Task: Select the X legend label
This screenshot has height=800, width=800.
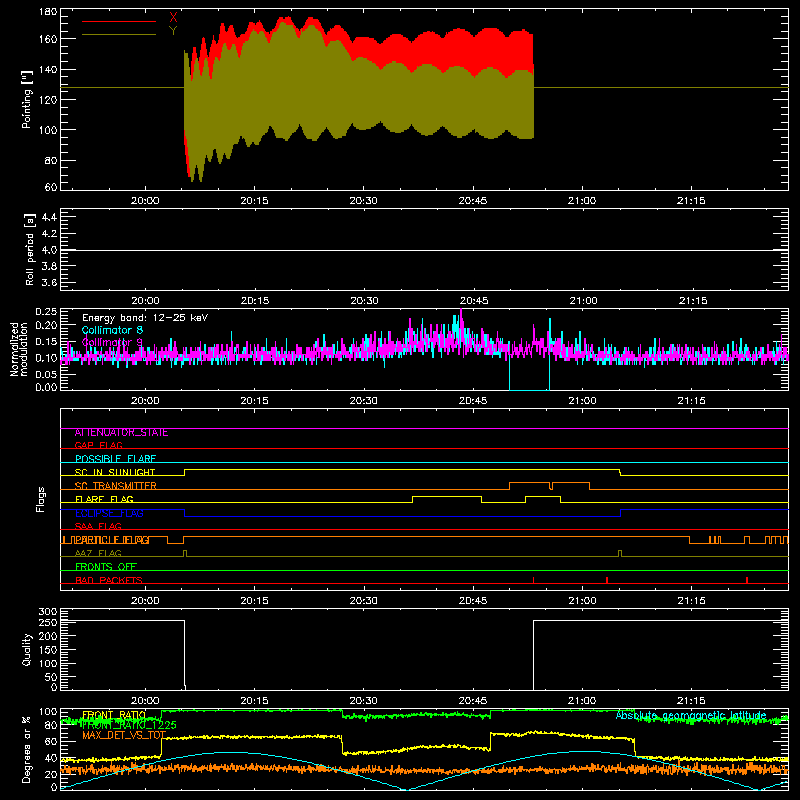Action: click(x=173, y=18)
